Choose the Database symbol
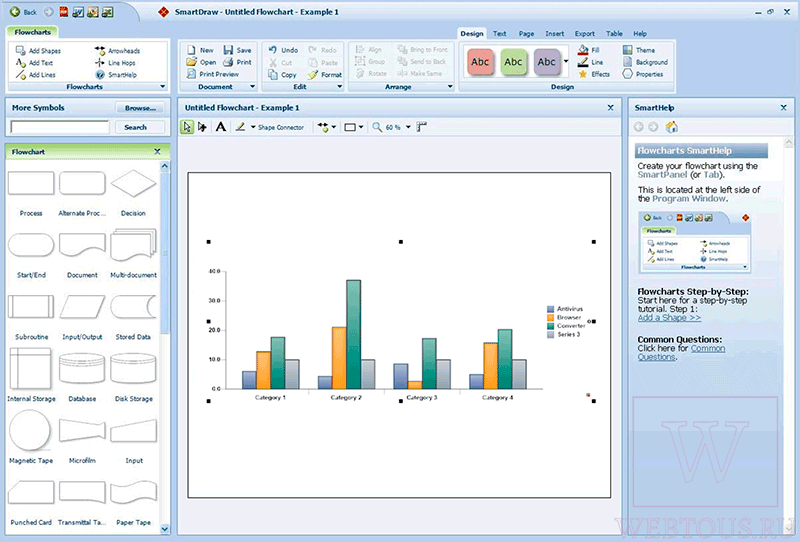 pos(82,368)
